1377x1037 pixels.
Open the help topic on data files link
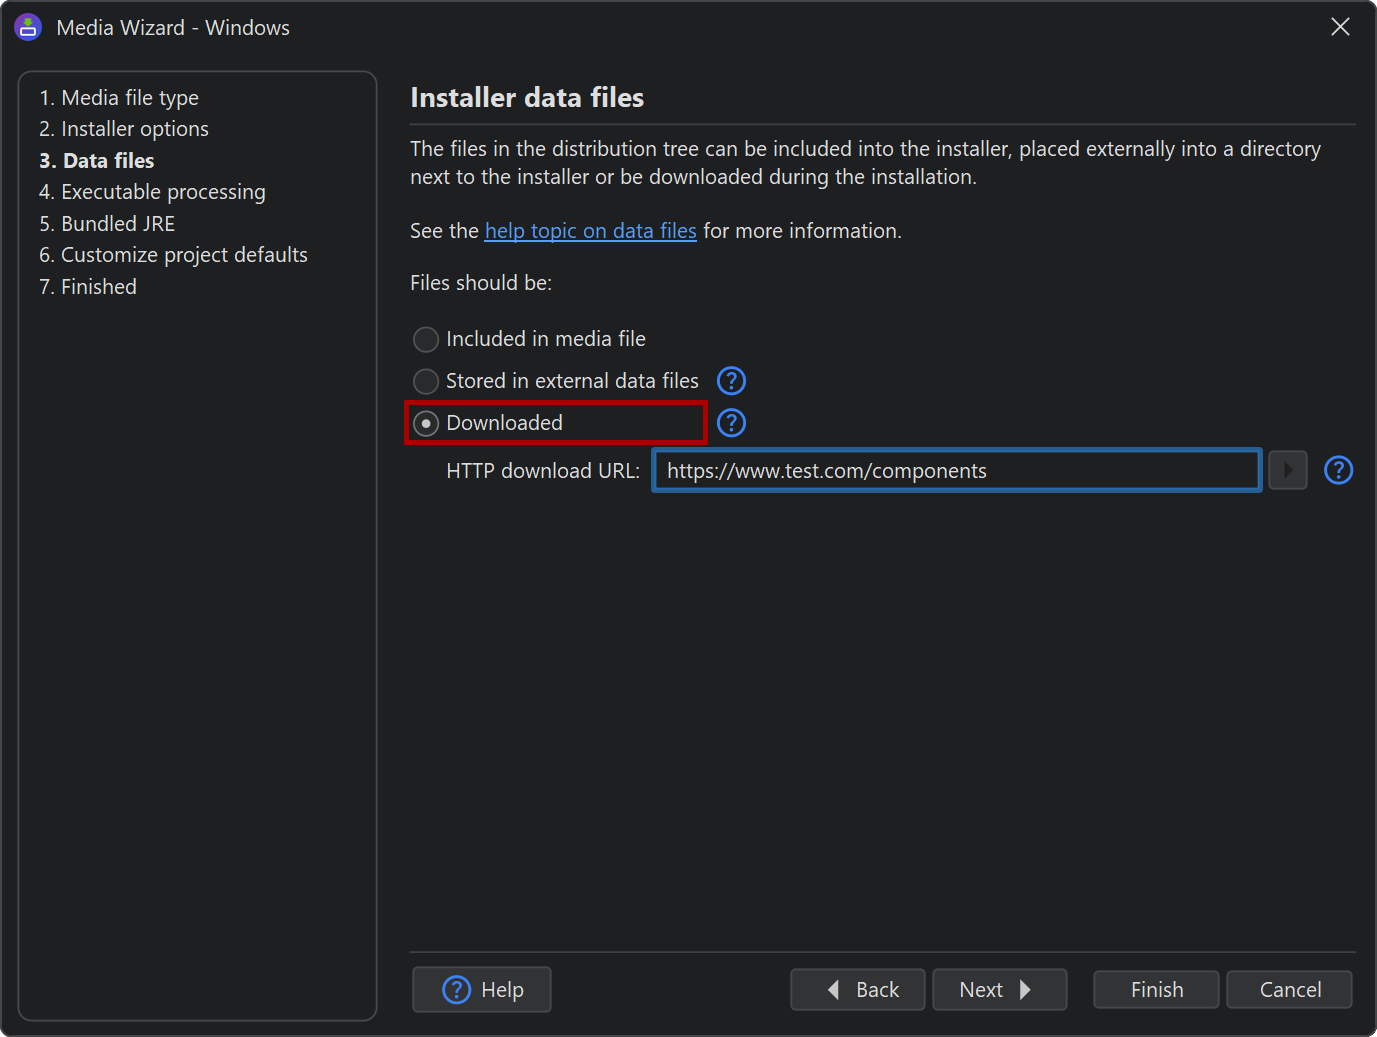tap(591, 231)
